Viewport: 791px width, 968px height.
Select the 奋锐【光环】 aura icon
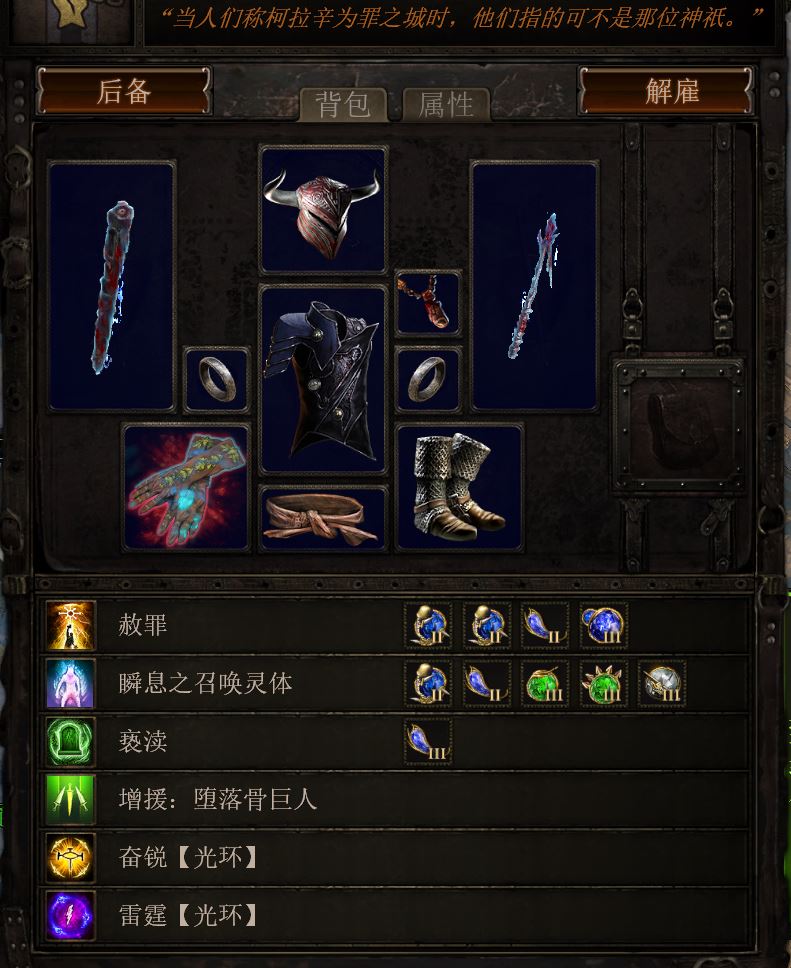point(71,857)
